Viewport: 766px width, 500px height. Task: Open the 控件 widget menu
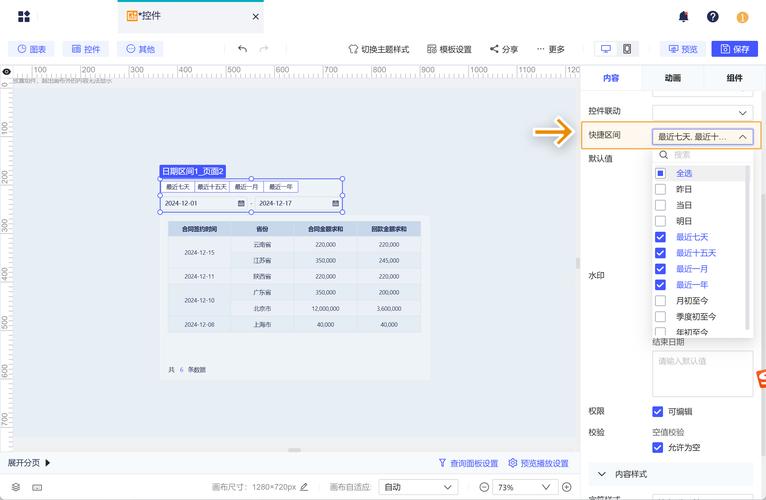click(86, 49)
